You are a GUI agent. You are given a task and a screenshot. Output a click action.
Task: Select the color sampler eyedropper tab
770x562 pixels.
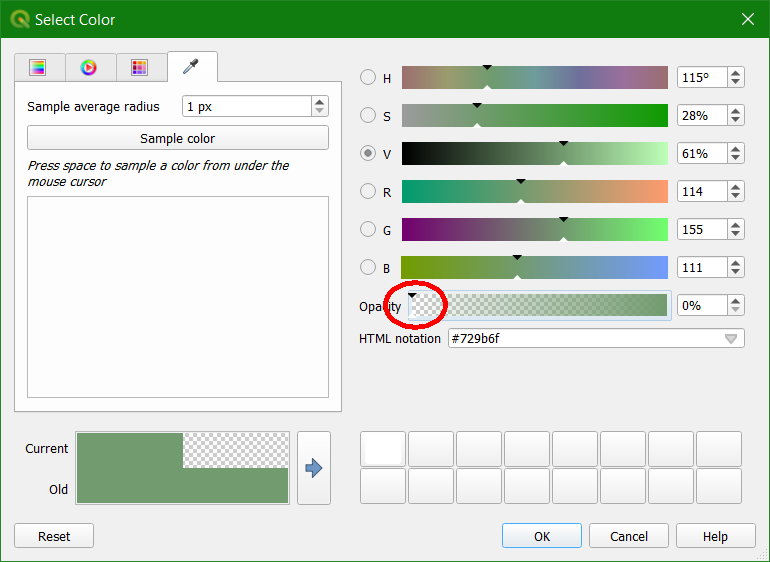point(192,67)
